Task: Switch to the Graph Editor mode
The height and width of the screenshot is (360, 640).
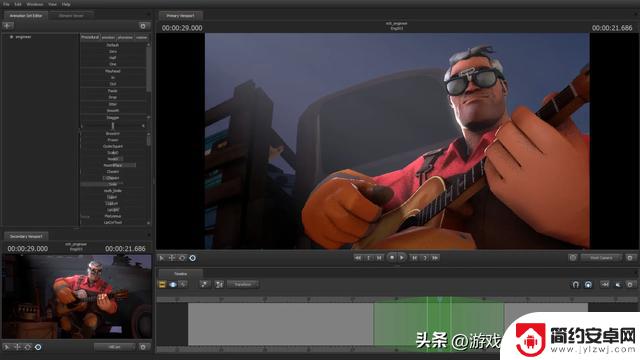Action: pyautogui.click(x=183, y=284)
